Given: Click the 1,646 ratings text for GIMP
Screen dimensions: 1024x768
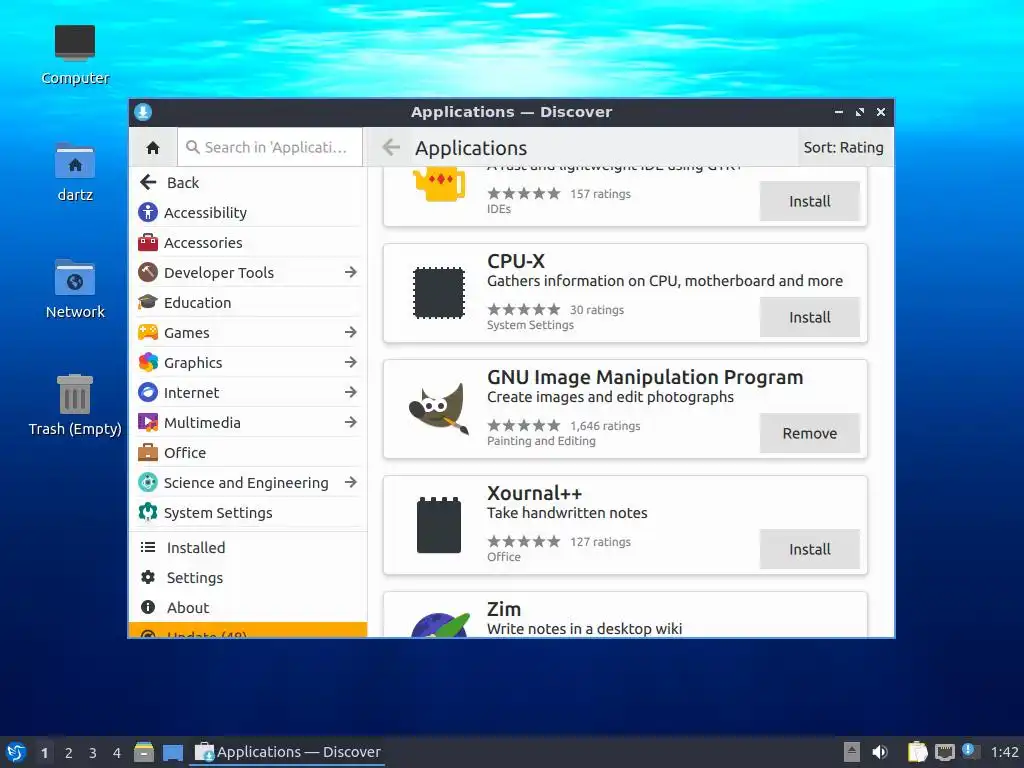Looking at the screenshot, I should [605, 426].
